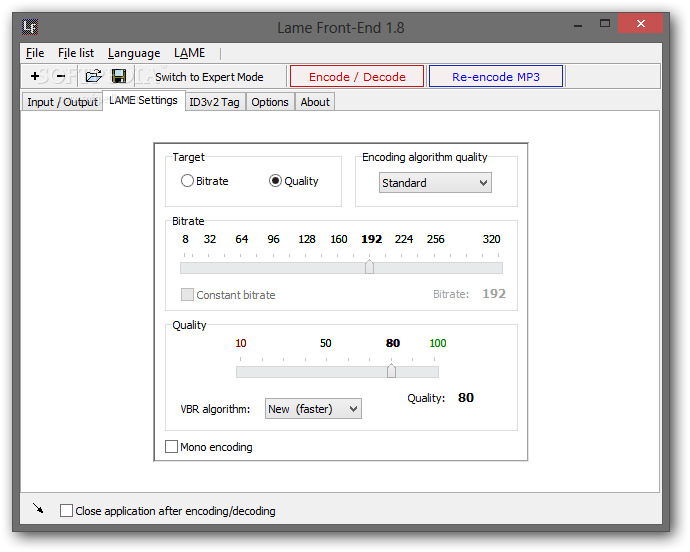
Task: Open the Encoding algorithm quality dropdown
Action: click(435, 183)
